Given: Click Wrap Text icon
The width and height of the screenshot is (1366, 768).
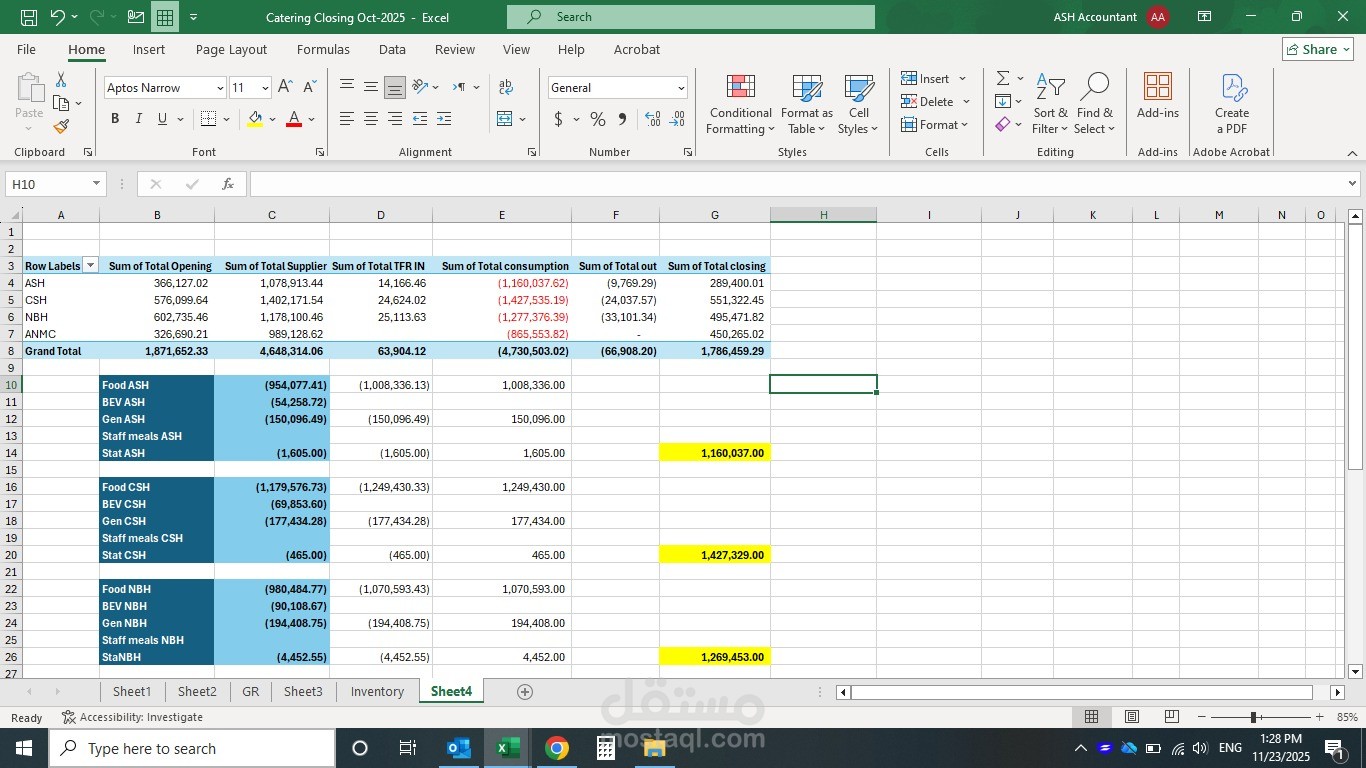Looking at the screenshot, I should click(x=506, y=87).
